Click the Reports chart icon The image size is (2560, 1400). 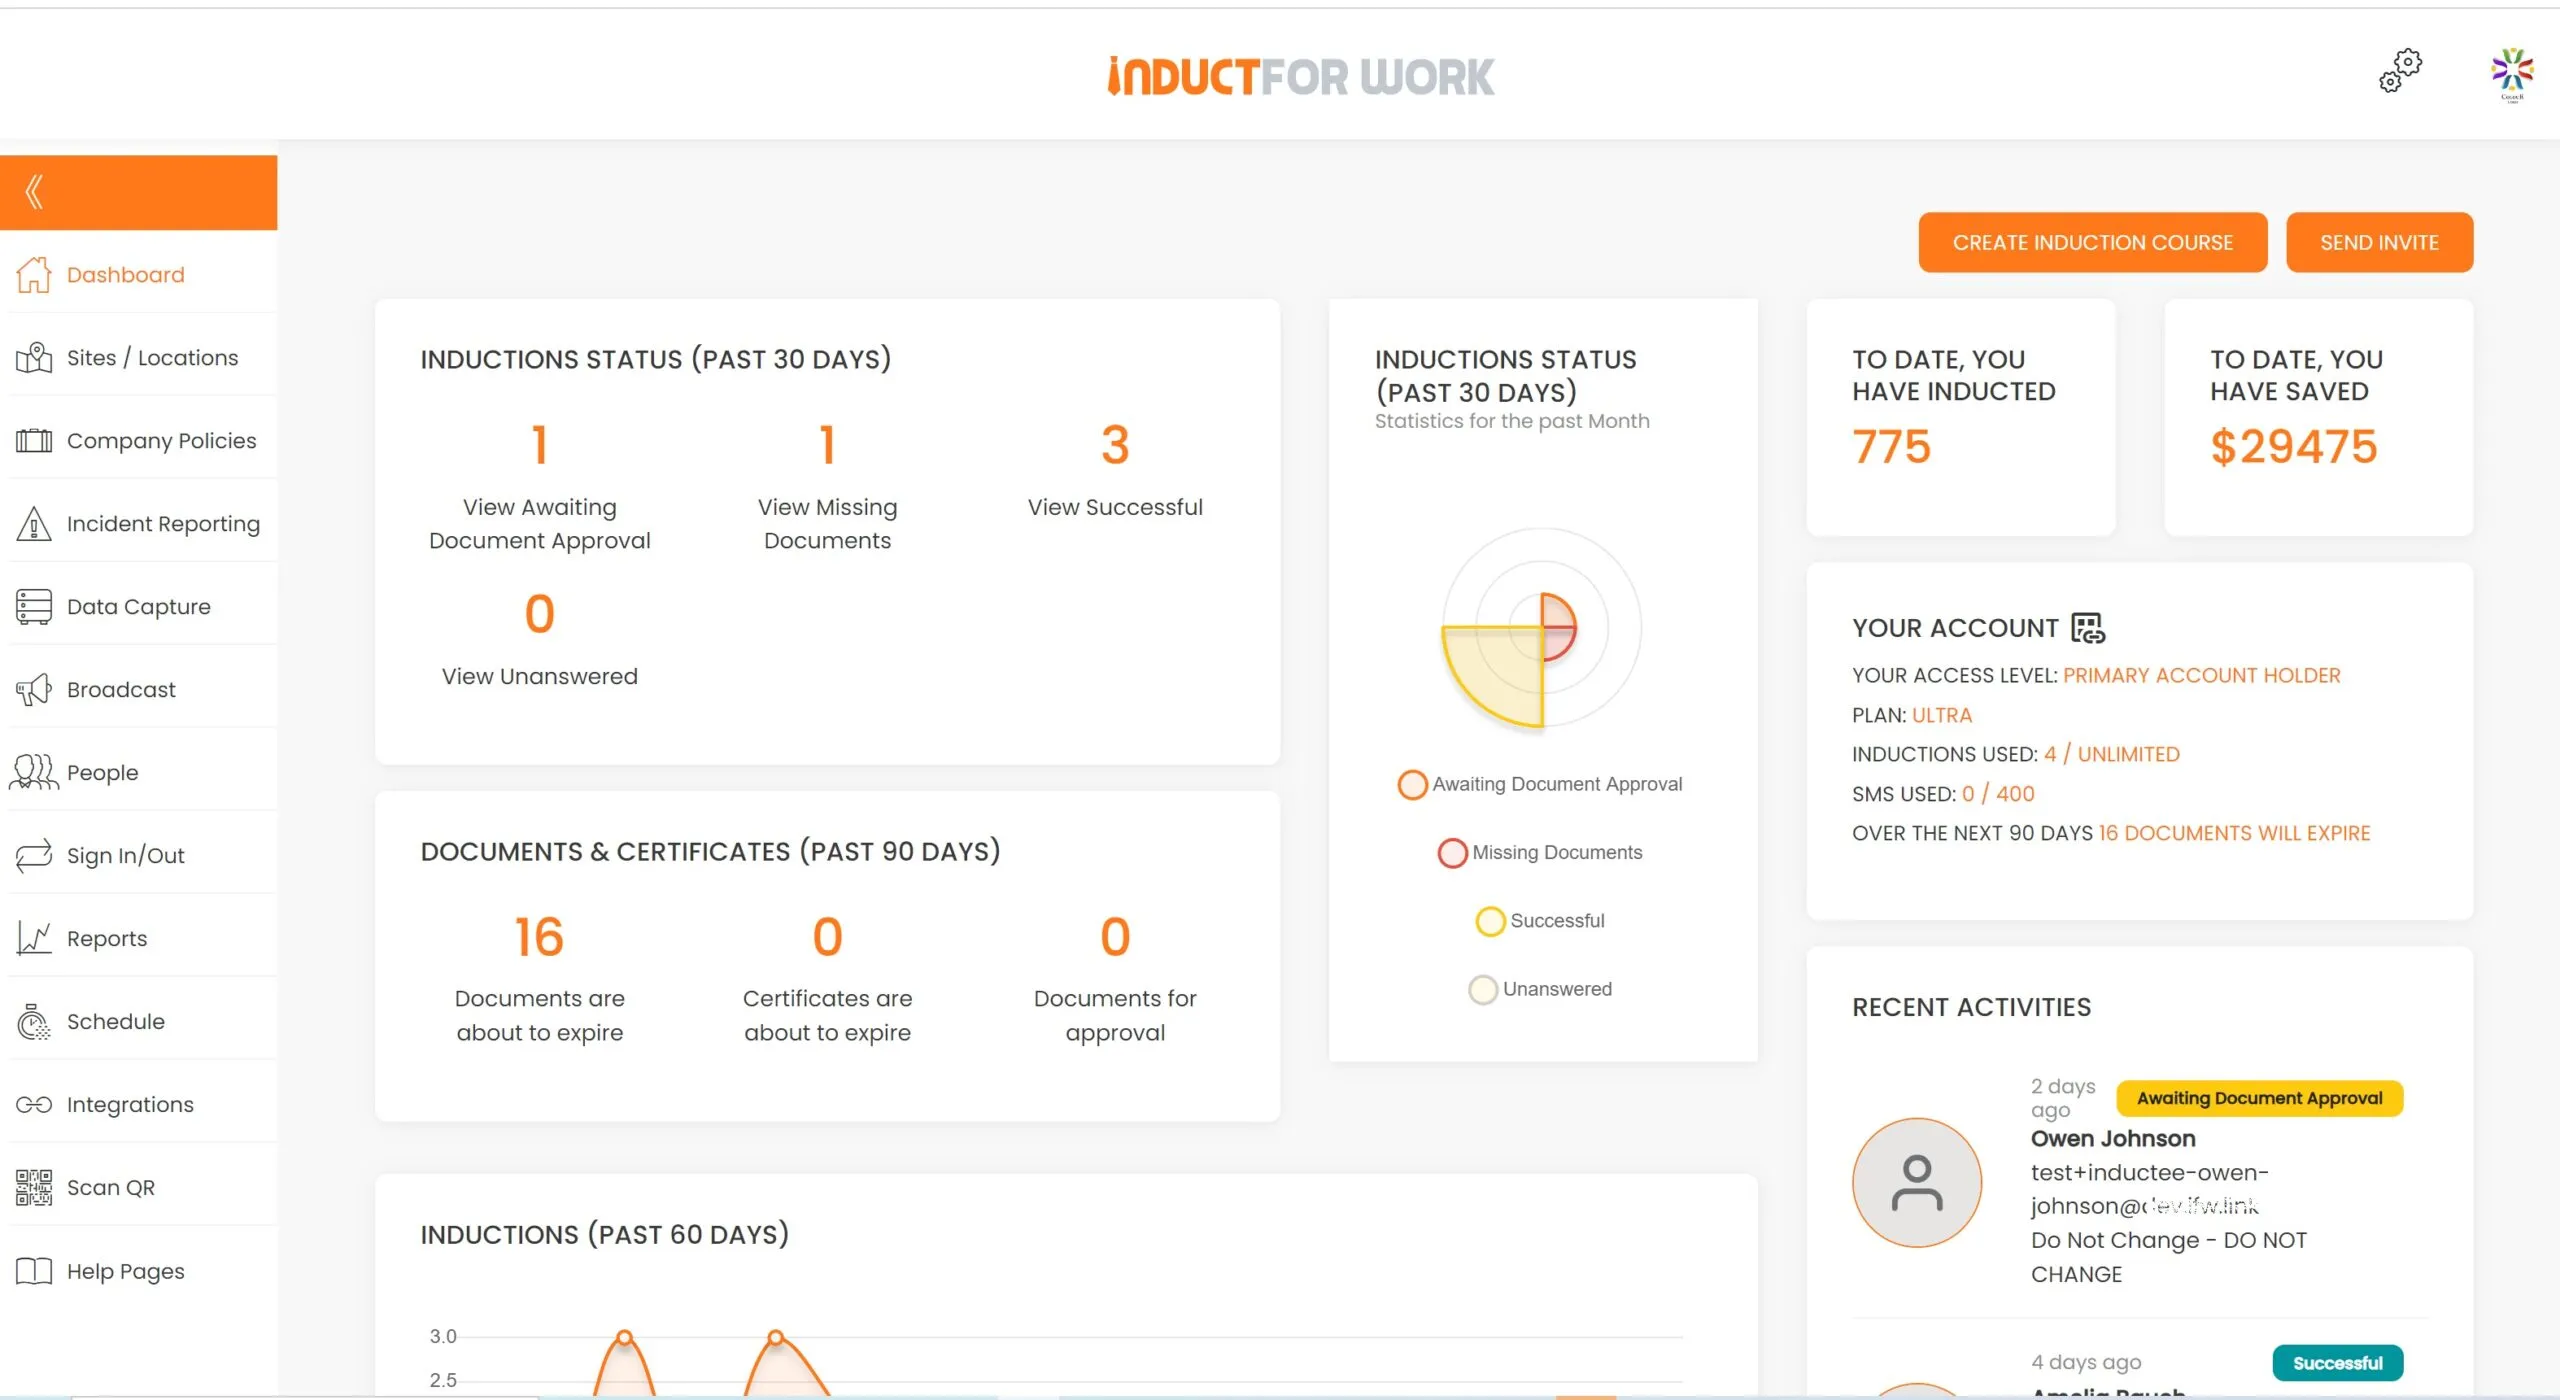pyautogui.click(x=34, y=938)
